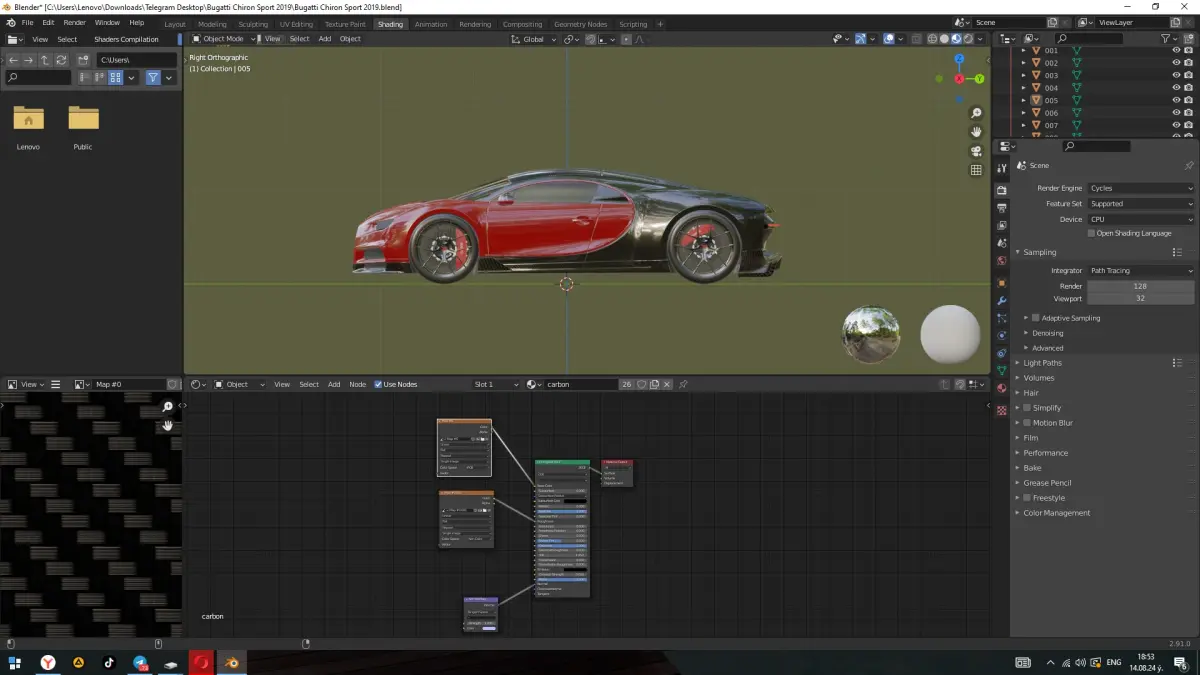Viewport: 1200px width, 675px height.
Task: Open the Material properties tab icon
Action: coord(1001,388)
